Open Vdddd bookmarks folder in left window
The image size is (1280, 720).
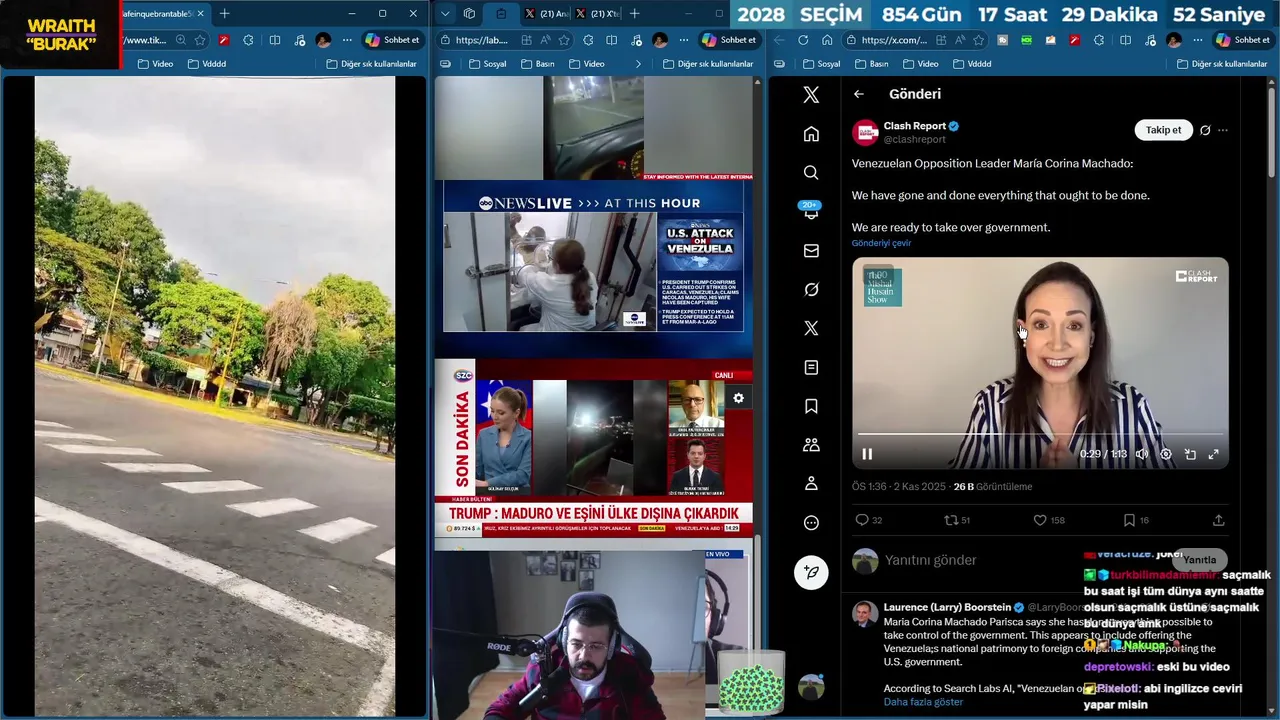pos(206,64)
